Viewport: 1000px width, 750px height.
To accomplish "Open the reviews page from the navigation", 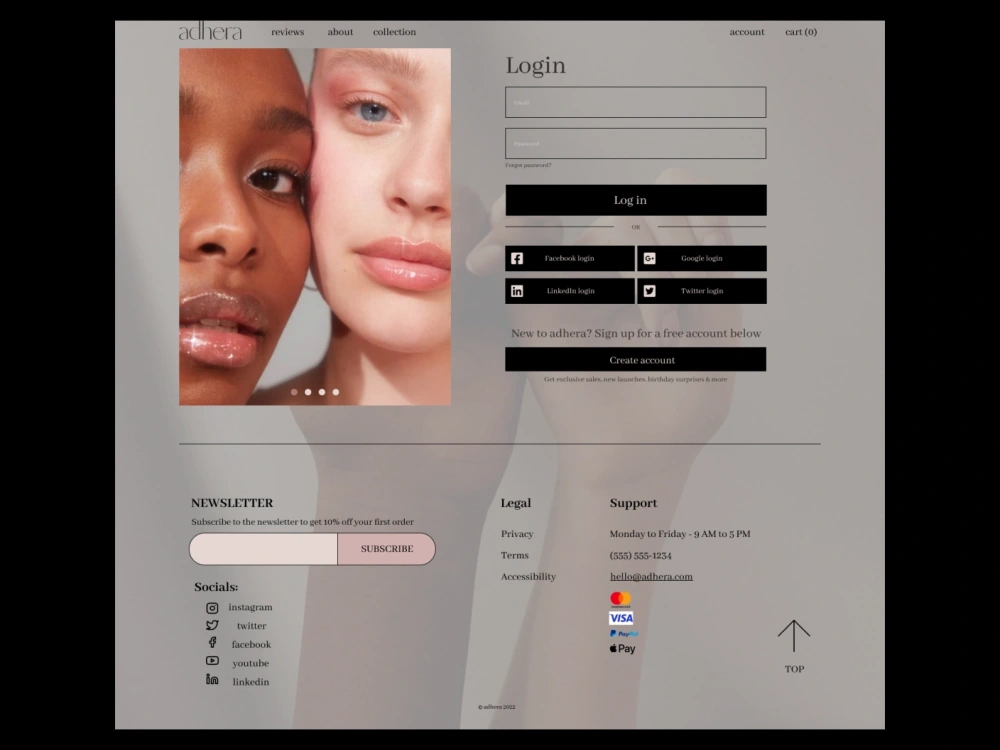I will point(287,31).
